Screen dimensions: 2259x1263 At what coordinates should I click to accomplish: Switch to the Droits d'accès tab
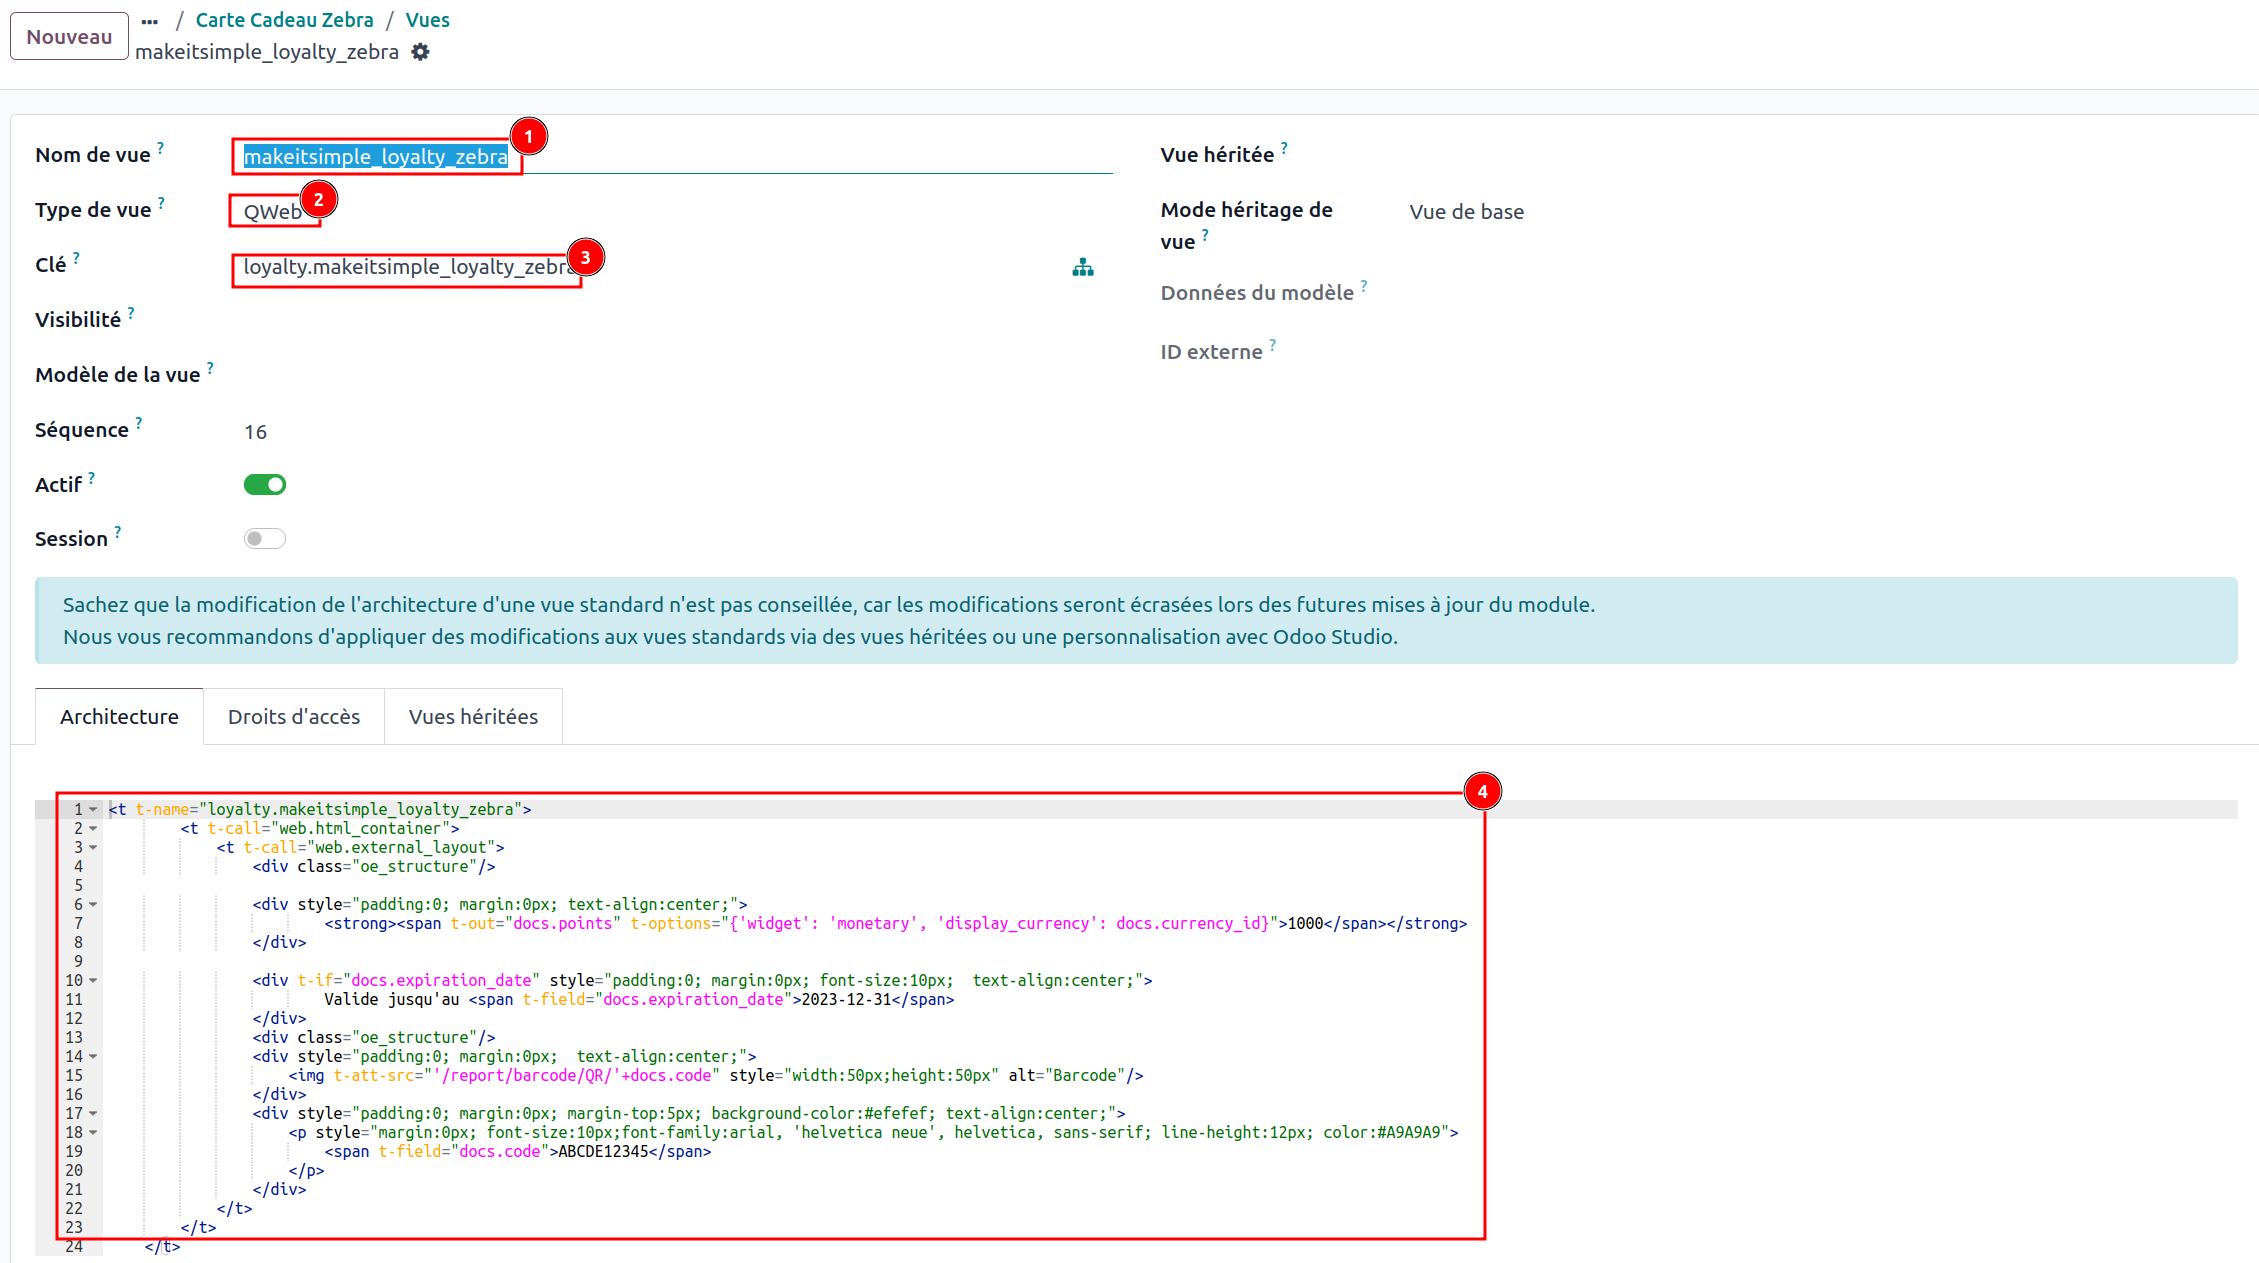tap(293, 717)
